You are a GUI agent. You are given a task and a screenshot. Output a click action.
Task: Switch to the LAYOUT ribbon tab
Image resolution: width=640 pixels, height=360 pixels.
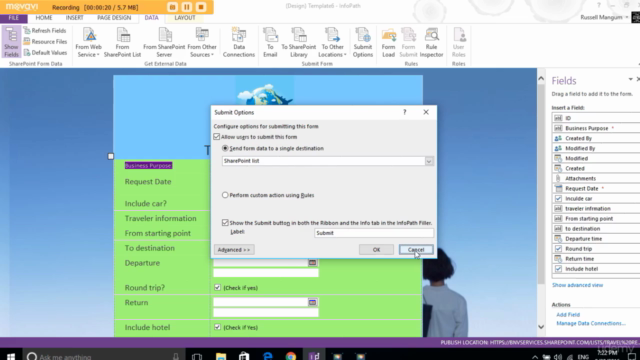pos(185,18)
